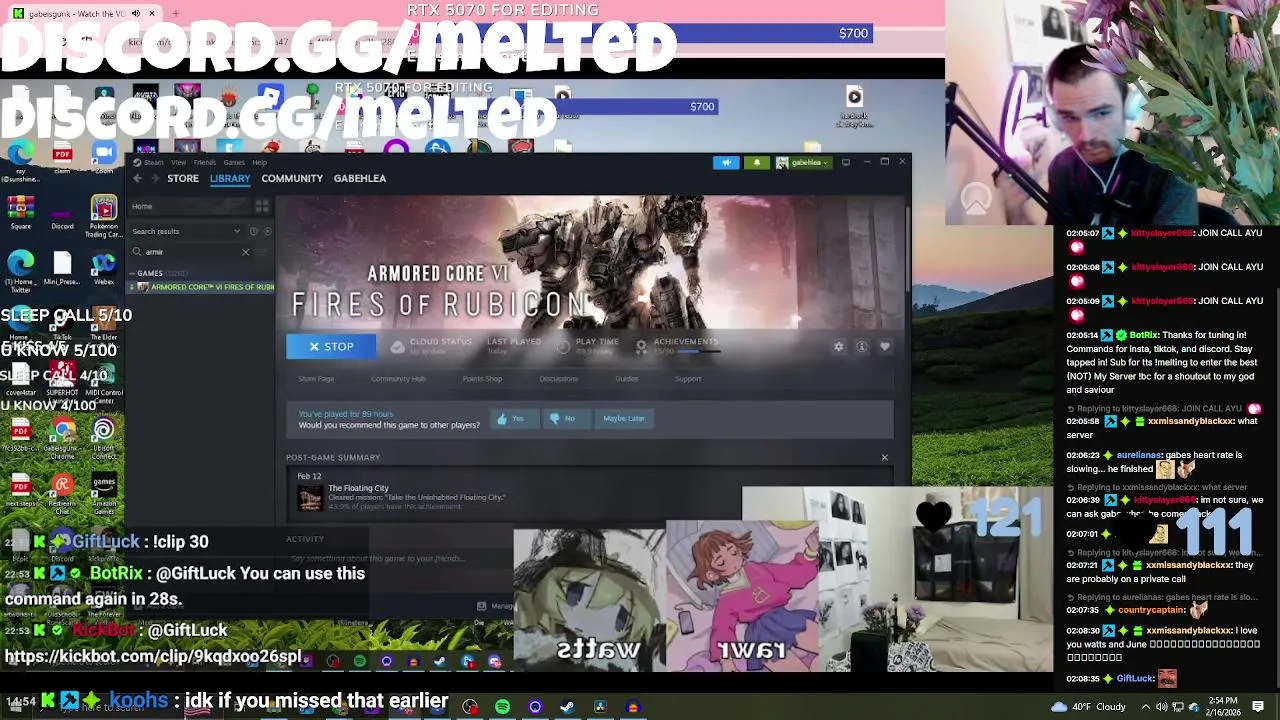This screenshot has height=720, width=1280.
Task: Add game to favorites with heart icon
Action: (885, 347)
